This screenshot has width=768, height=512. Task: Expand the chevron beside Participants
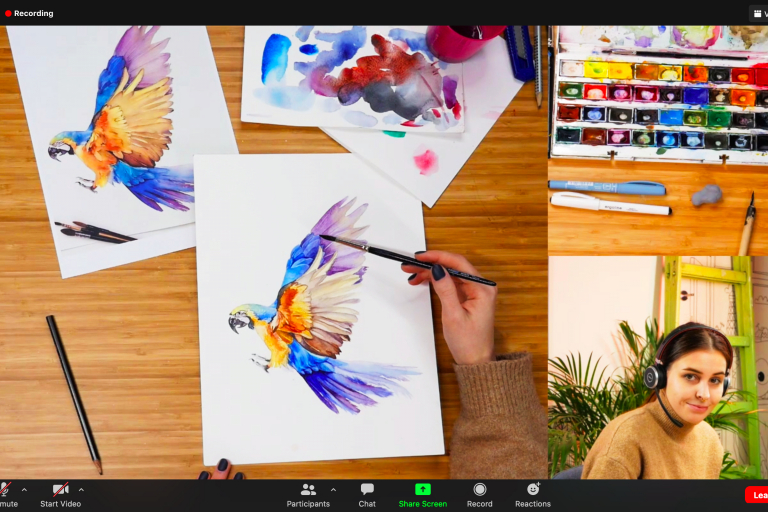tap(333, 490)
